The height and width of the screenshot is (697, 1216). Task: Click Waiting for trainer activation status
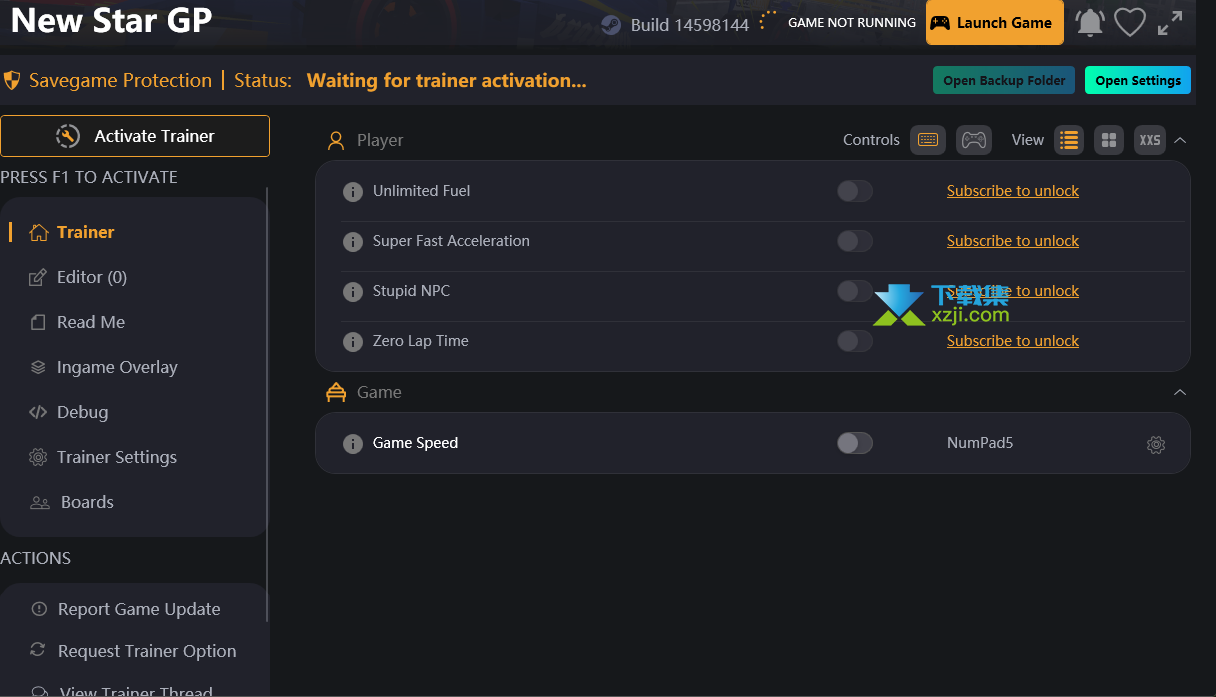point(447,81)
